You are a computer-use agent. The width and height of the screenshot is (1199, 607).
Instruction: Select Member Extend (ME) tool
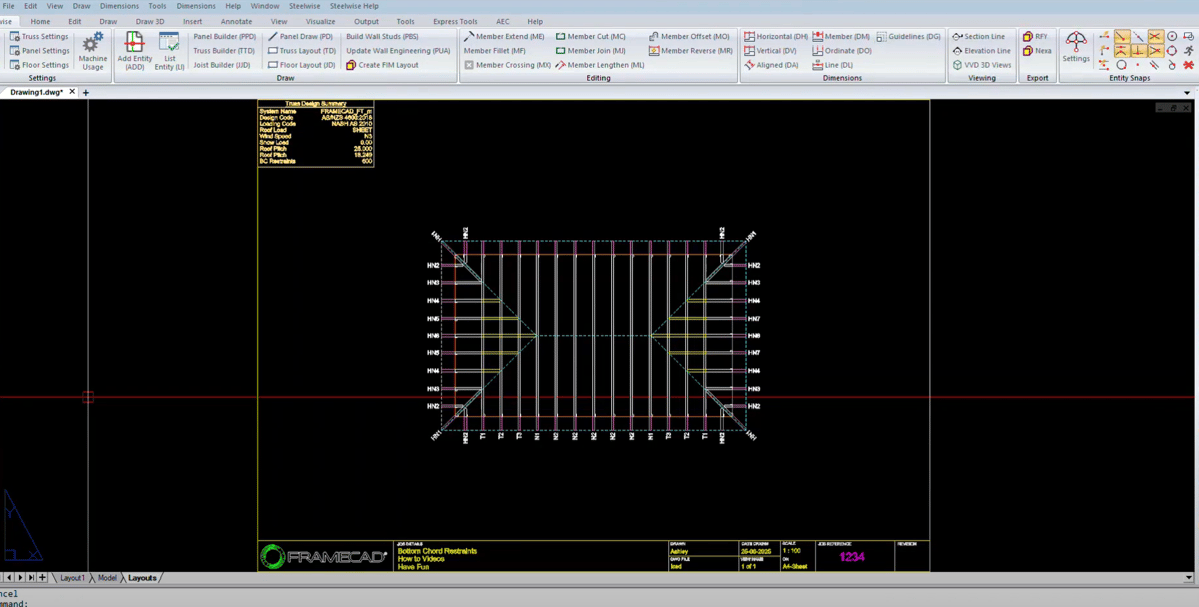[504, 36]
